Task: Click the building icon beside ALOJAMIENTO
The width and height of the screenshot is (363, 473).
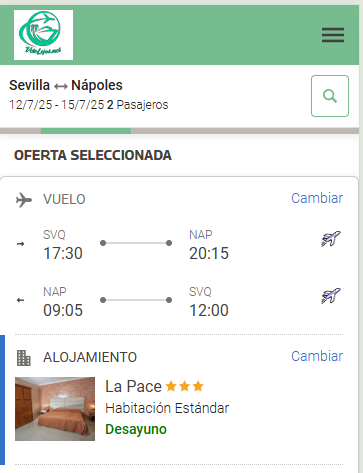Action: point(24,358)
